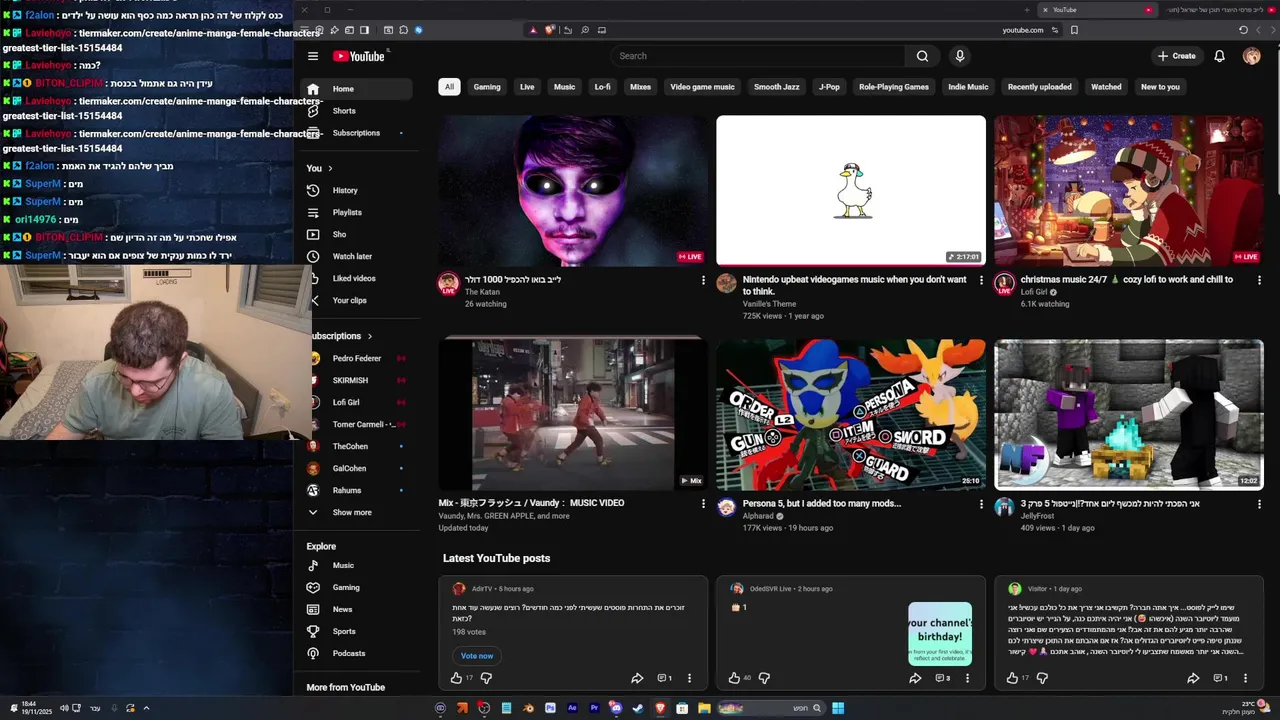Open the YouTube hamburger guide menu
1280x720 pixels.
coord(313,56)
